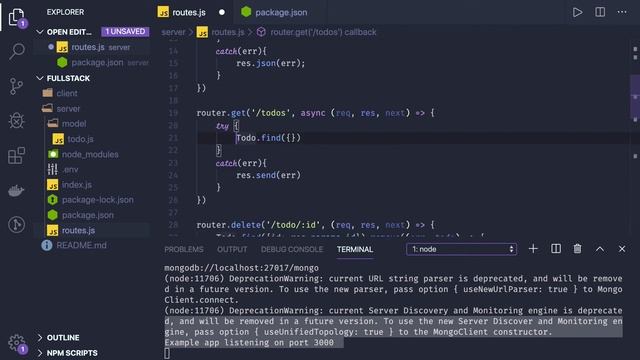Run code with the play icon
The height and width of the screenshot is (360, 640).
[577, 12]
